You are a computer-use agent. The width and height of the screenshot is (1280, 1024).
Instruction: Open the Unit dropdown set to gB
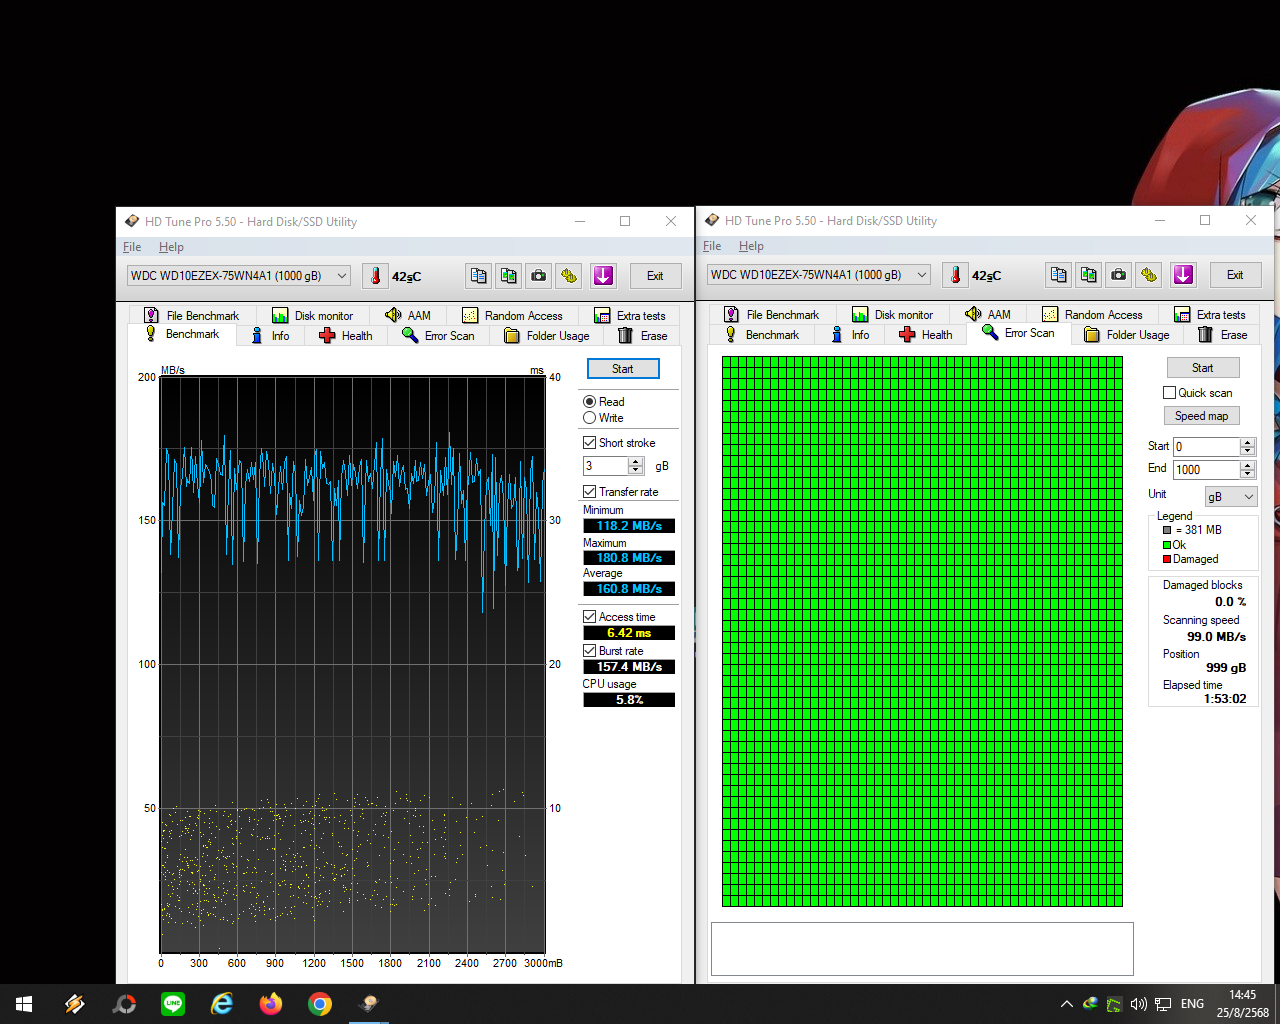1230,497
